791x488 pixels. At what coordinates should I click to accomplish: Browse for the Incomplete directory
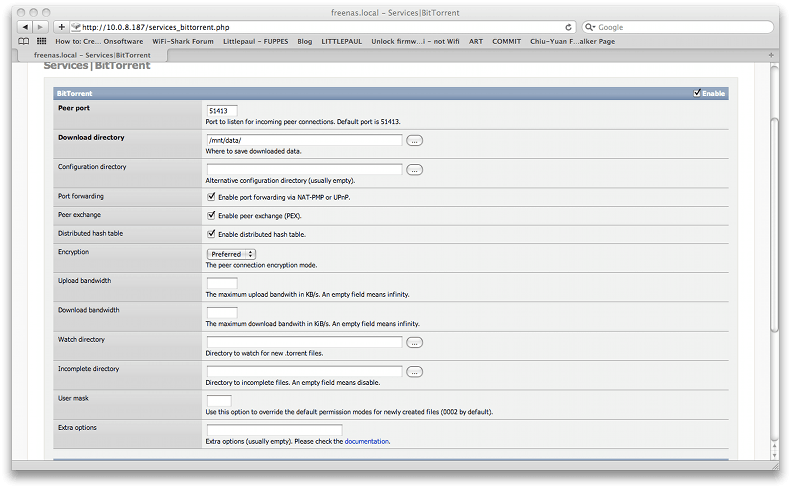(x=414, y=372)
